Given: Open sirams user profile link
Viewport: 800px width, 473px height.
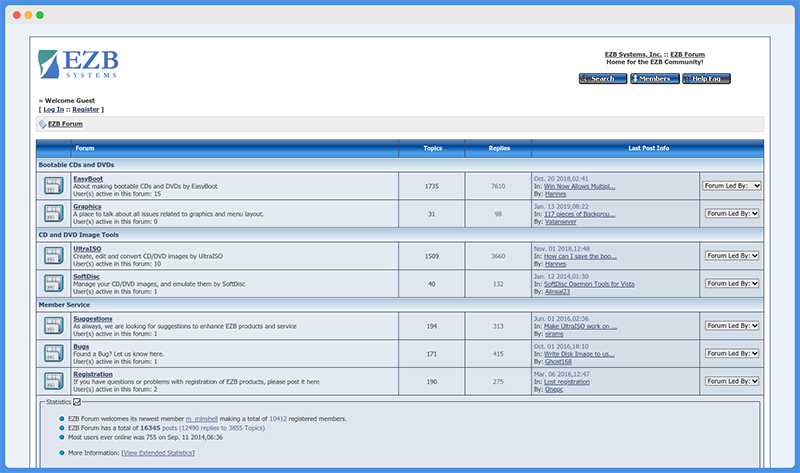Looking at the screenshot, I should (554, 334).
